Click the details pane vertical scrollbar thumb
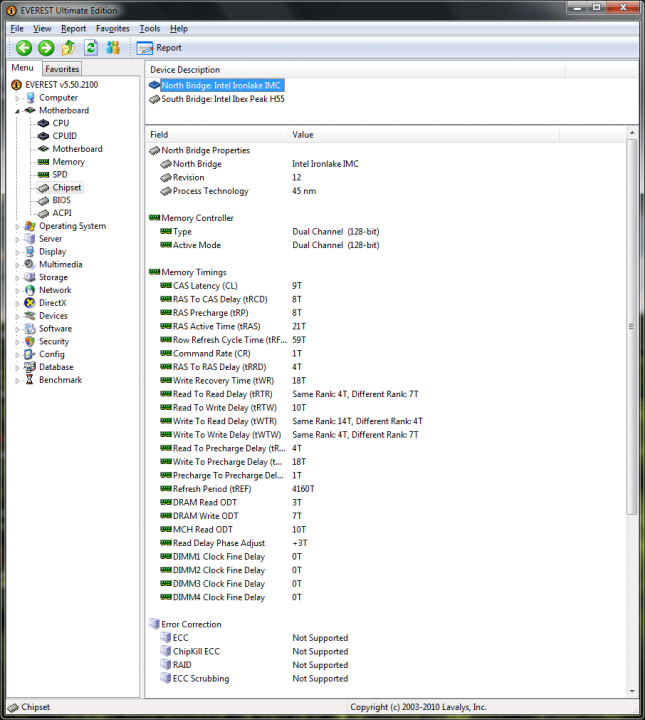Viewport: 645px width, 720px height. [632, 326]
